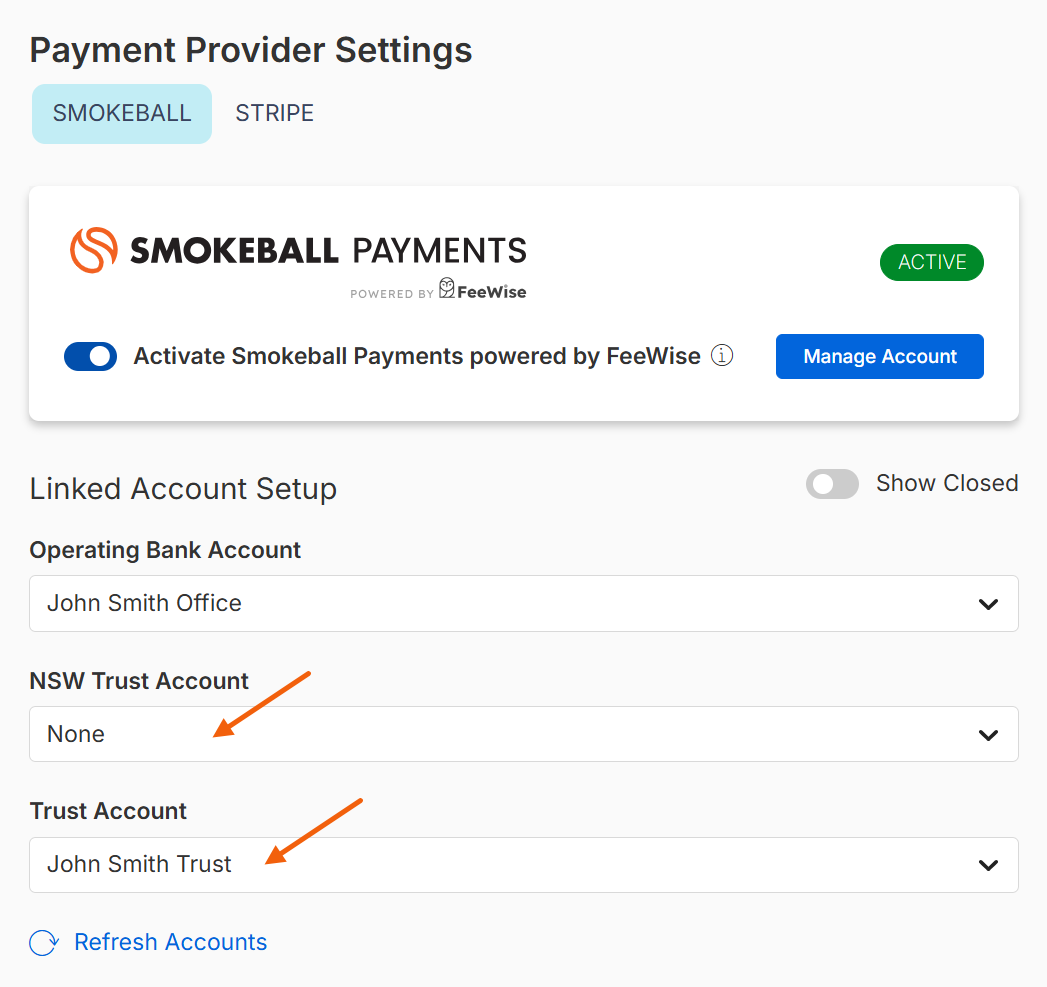Viewport: 1047px width, 987px height.
Task: Click the circular refresh arrow icon
Action: pyautogui.click(x=44, y=943)
